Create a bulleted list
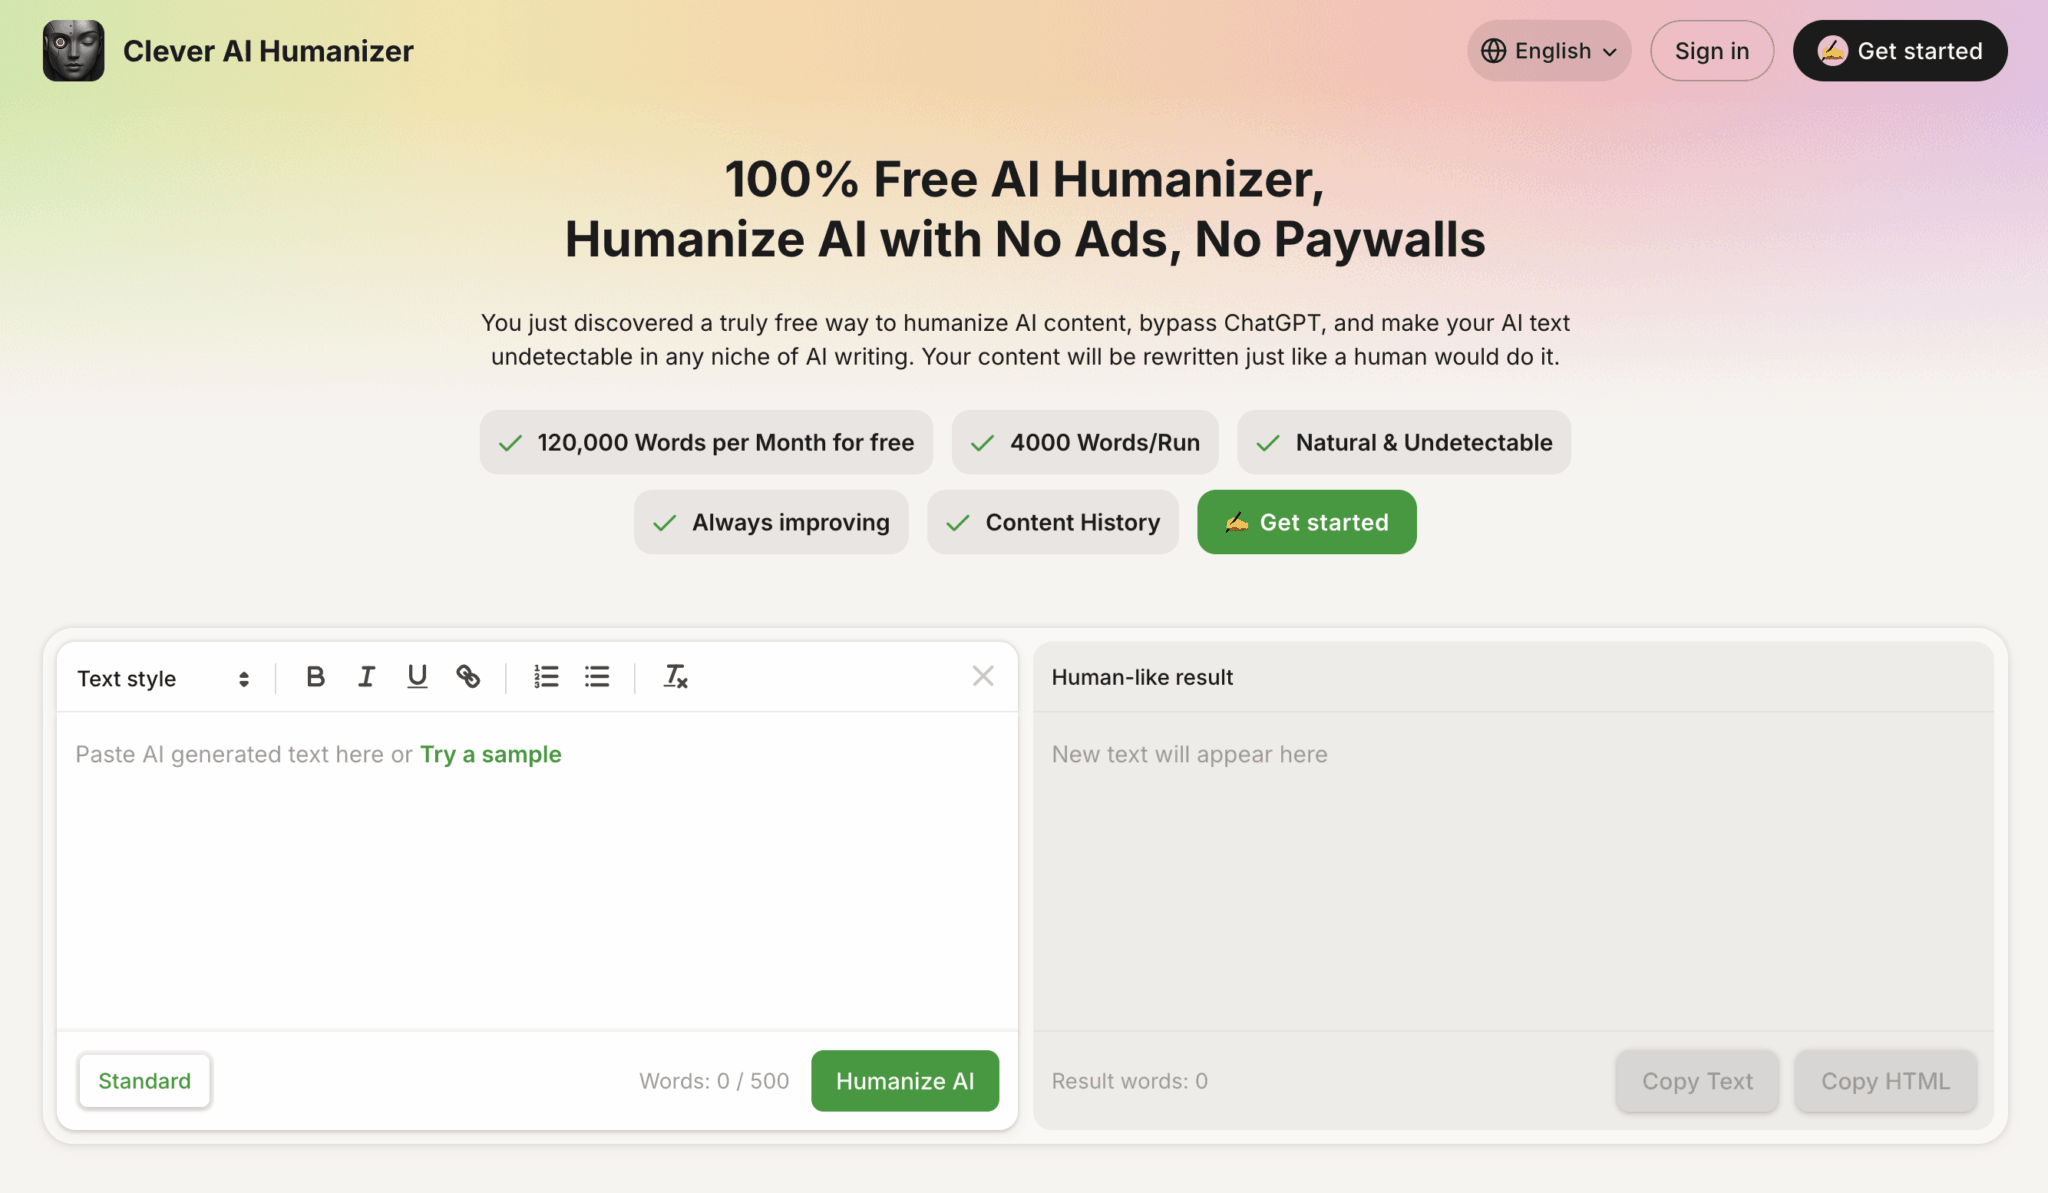This screenshot has width=2048, height=1193. pyautogui.click(x=596, y=676)
